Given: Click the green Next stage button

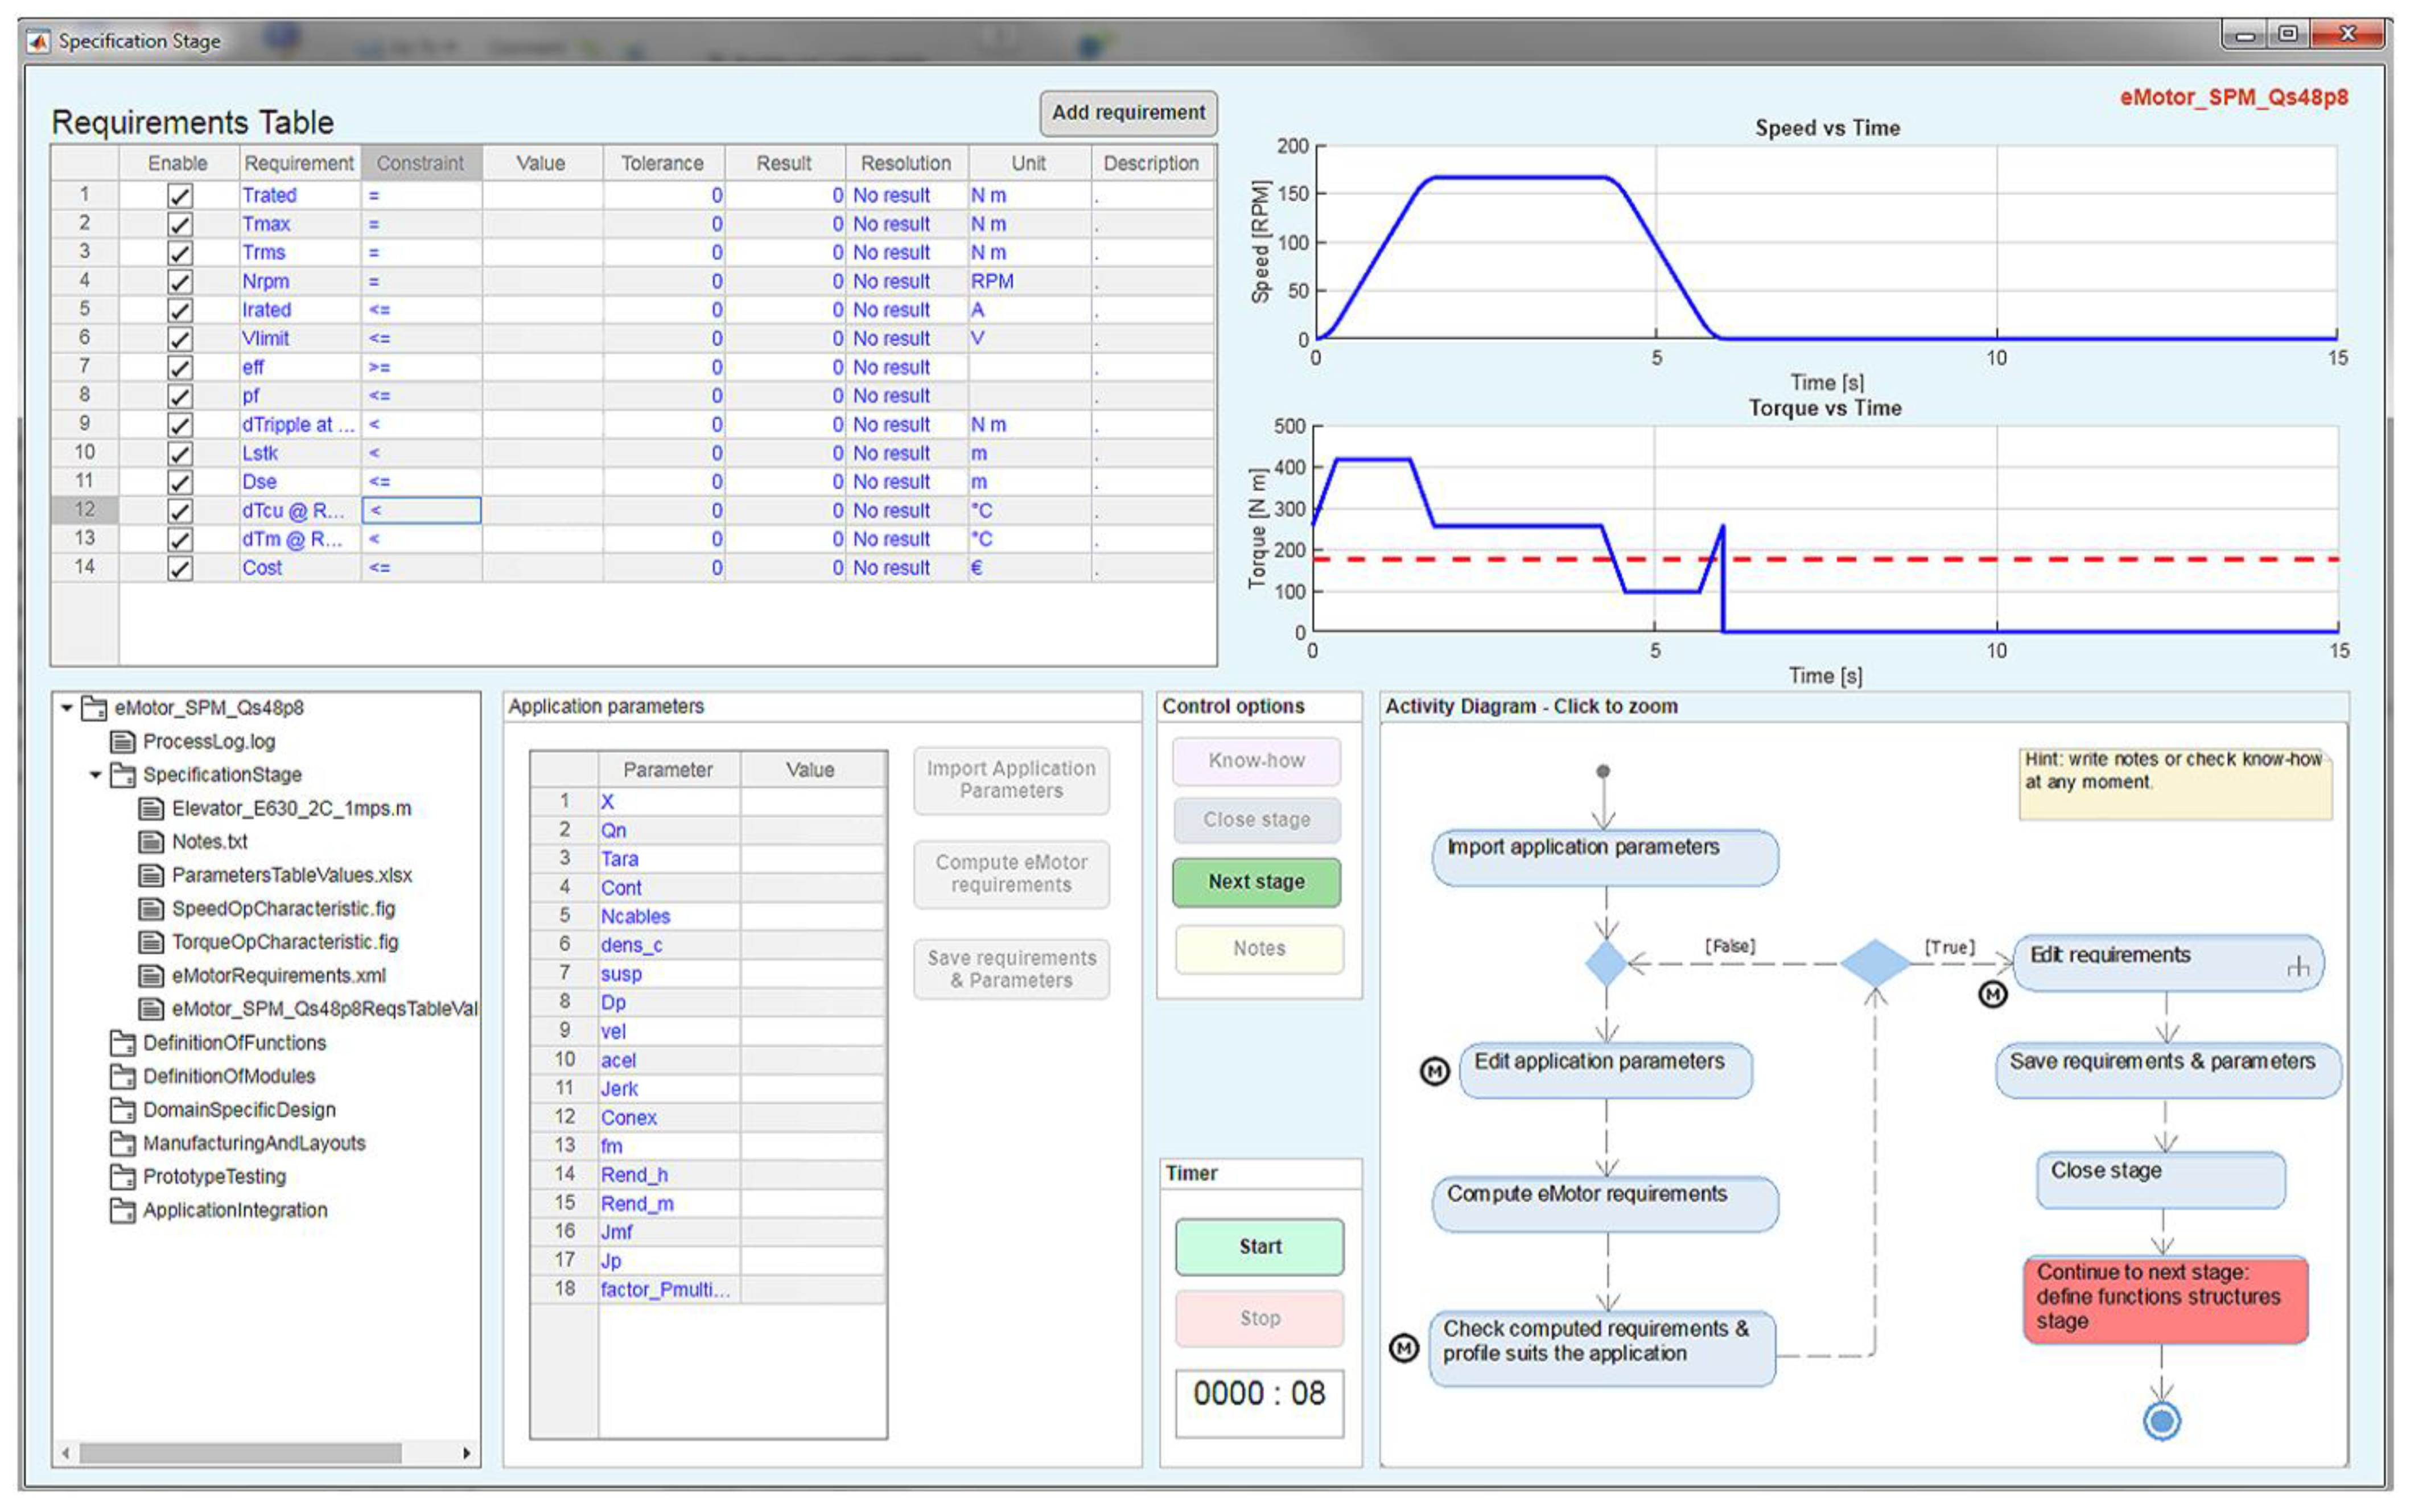Looking at the screenshot, I should point(1256,882).
